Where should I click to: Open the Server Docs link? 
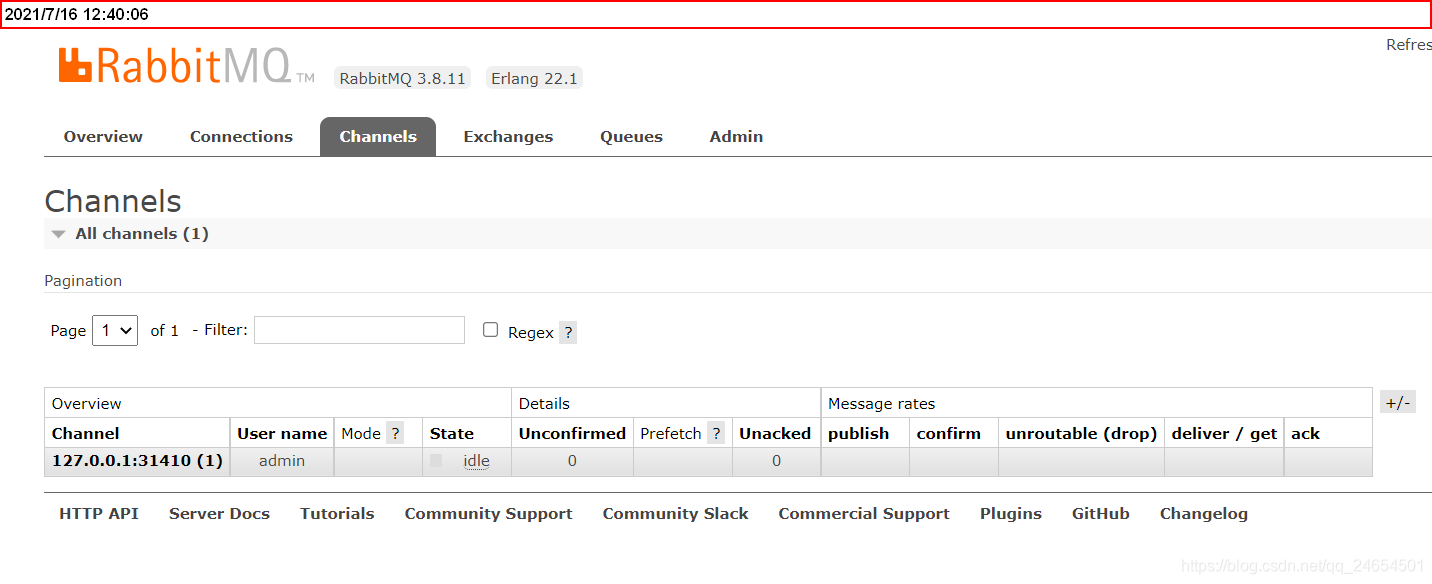219,514
